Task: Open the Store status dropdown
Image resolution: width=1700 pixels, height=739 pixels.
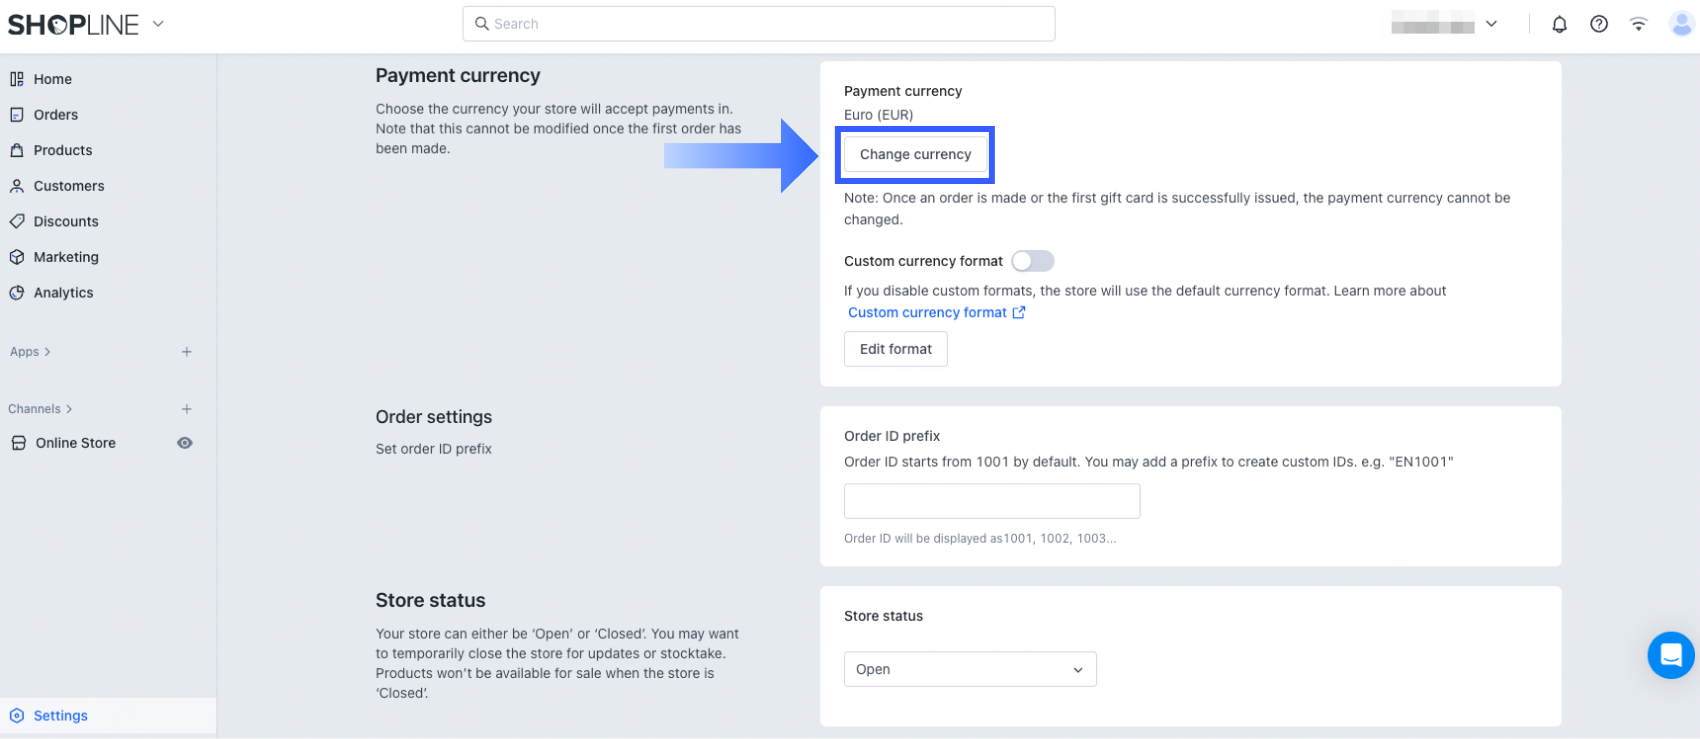Action: tap(969, 669)
